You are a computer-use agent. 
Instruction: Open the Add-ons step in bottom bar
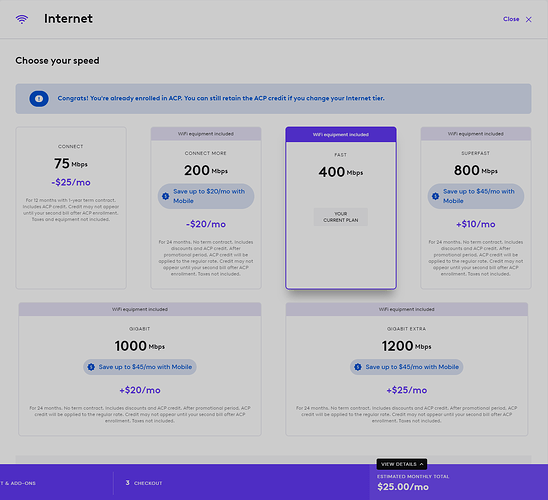click(x=18, y=483)
